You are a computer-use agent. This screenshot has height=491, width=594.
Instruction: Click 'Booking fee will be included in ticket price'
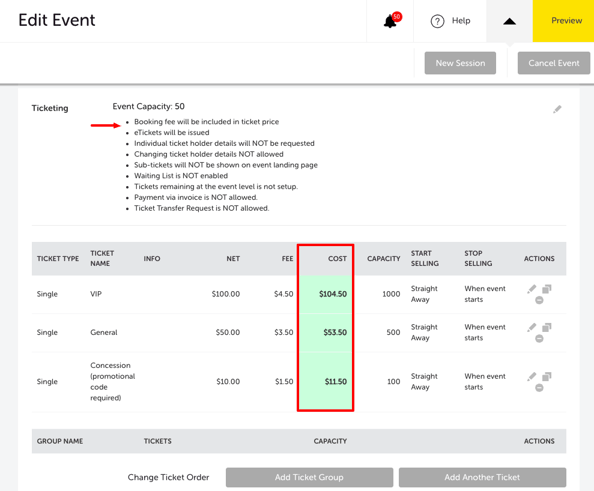pos(206,122)
